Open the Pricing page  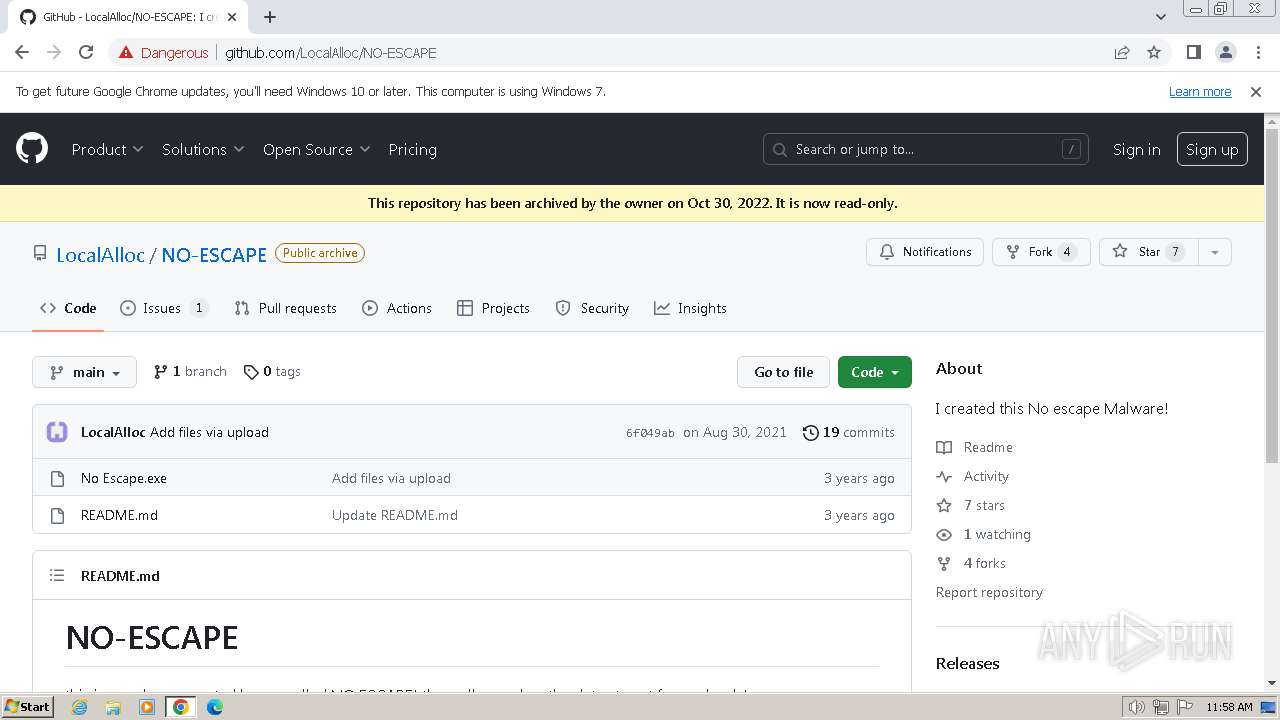click(412, 149)
